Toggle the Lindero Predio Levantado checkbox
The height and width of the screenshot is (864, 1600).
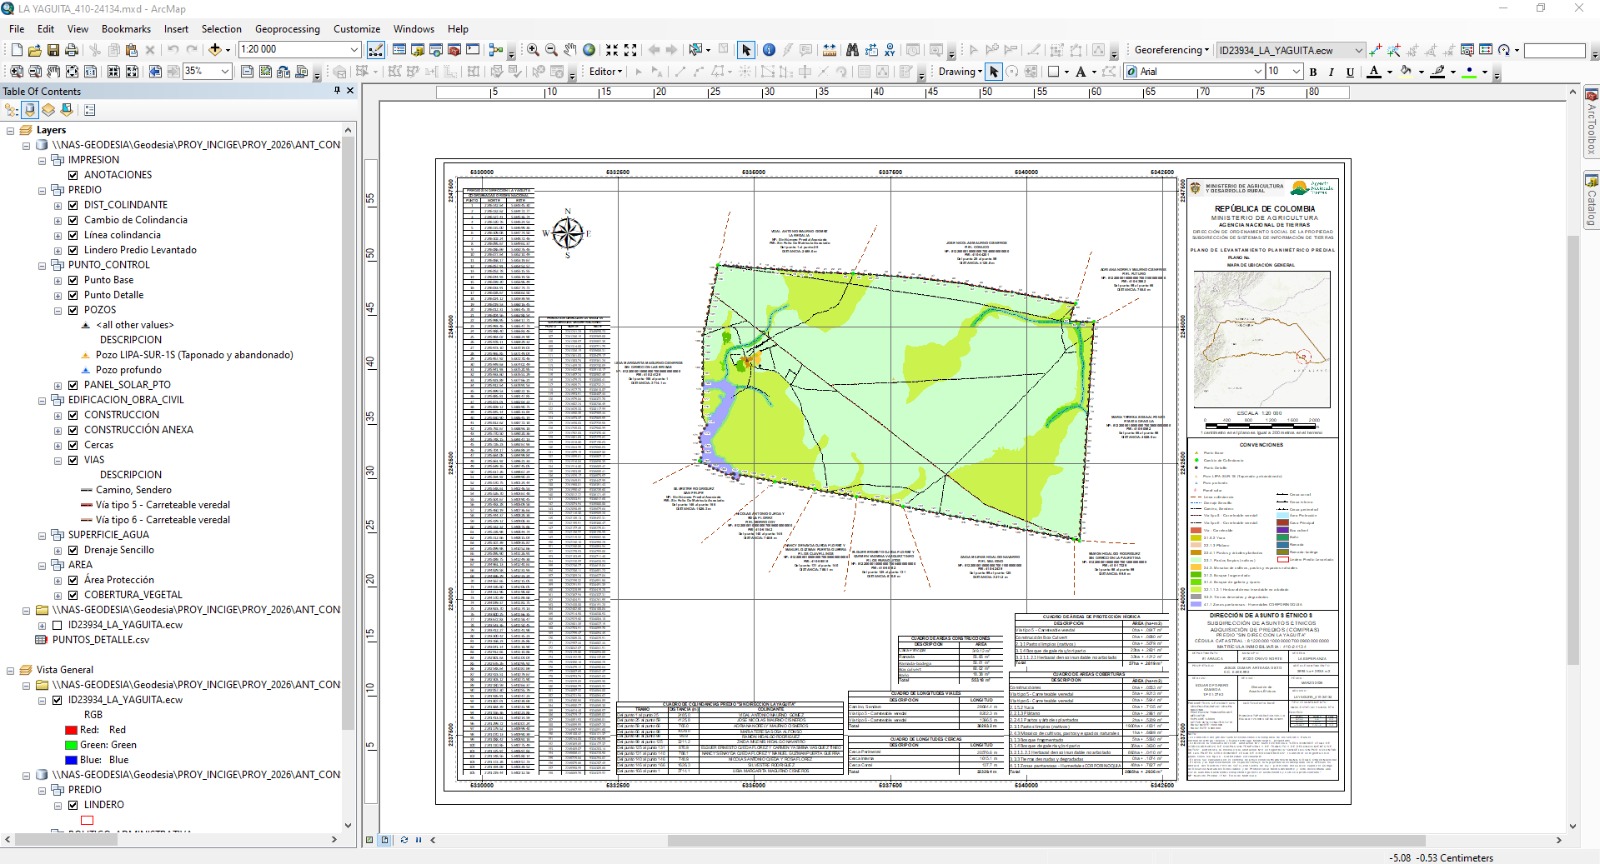point(73,250)
